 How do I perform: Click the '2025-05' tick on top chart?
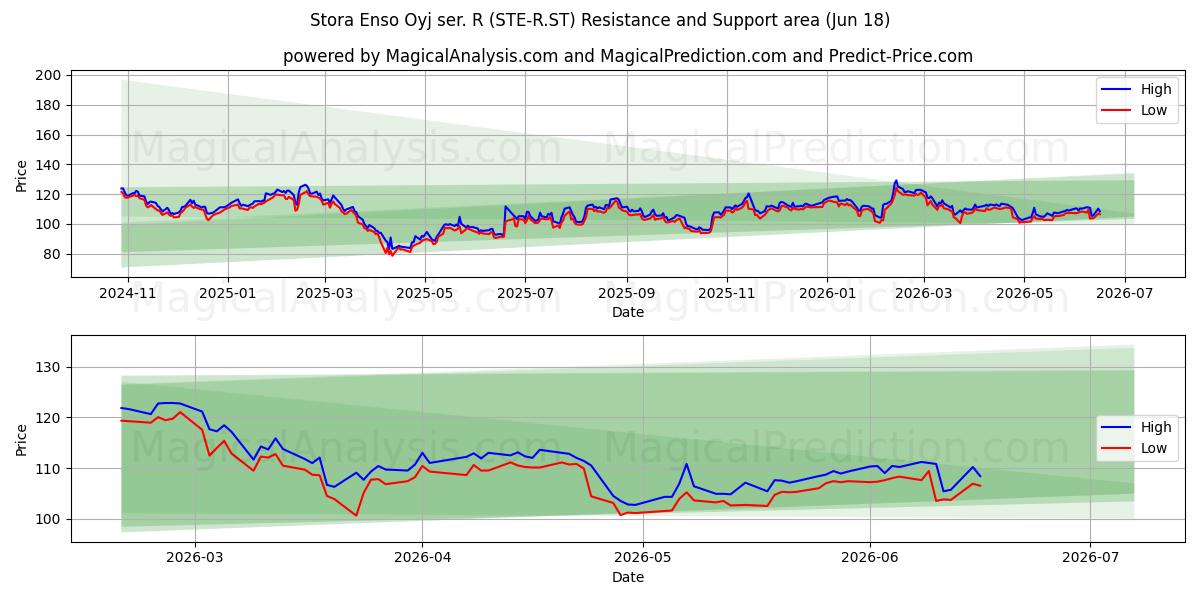tap(425, 295)
